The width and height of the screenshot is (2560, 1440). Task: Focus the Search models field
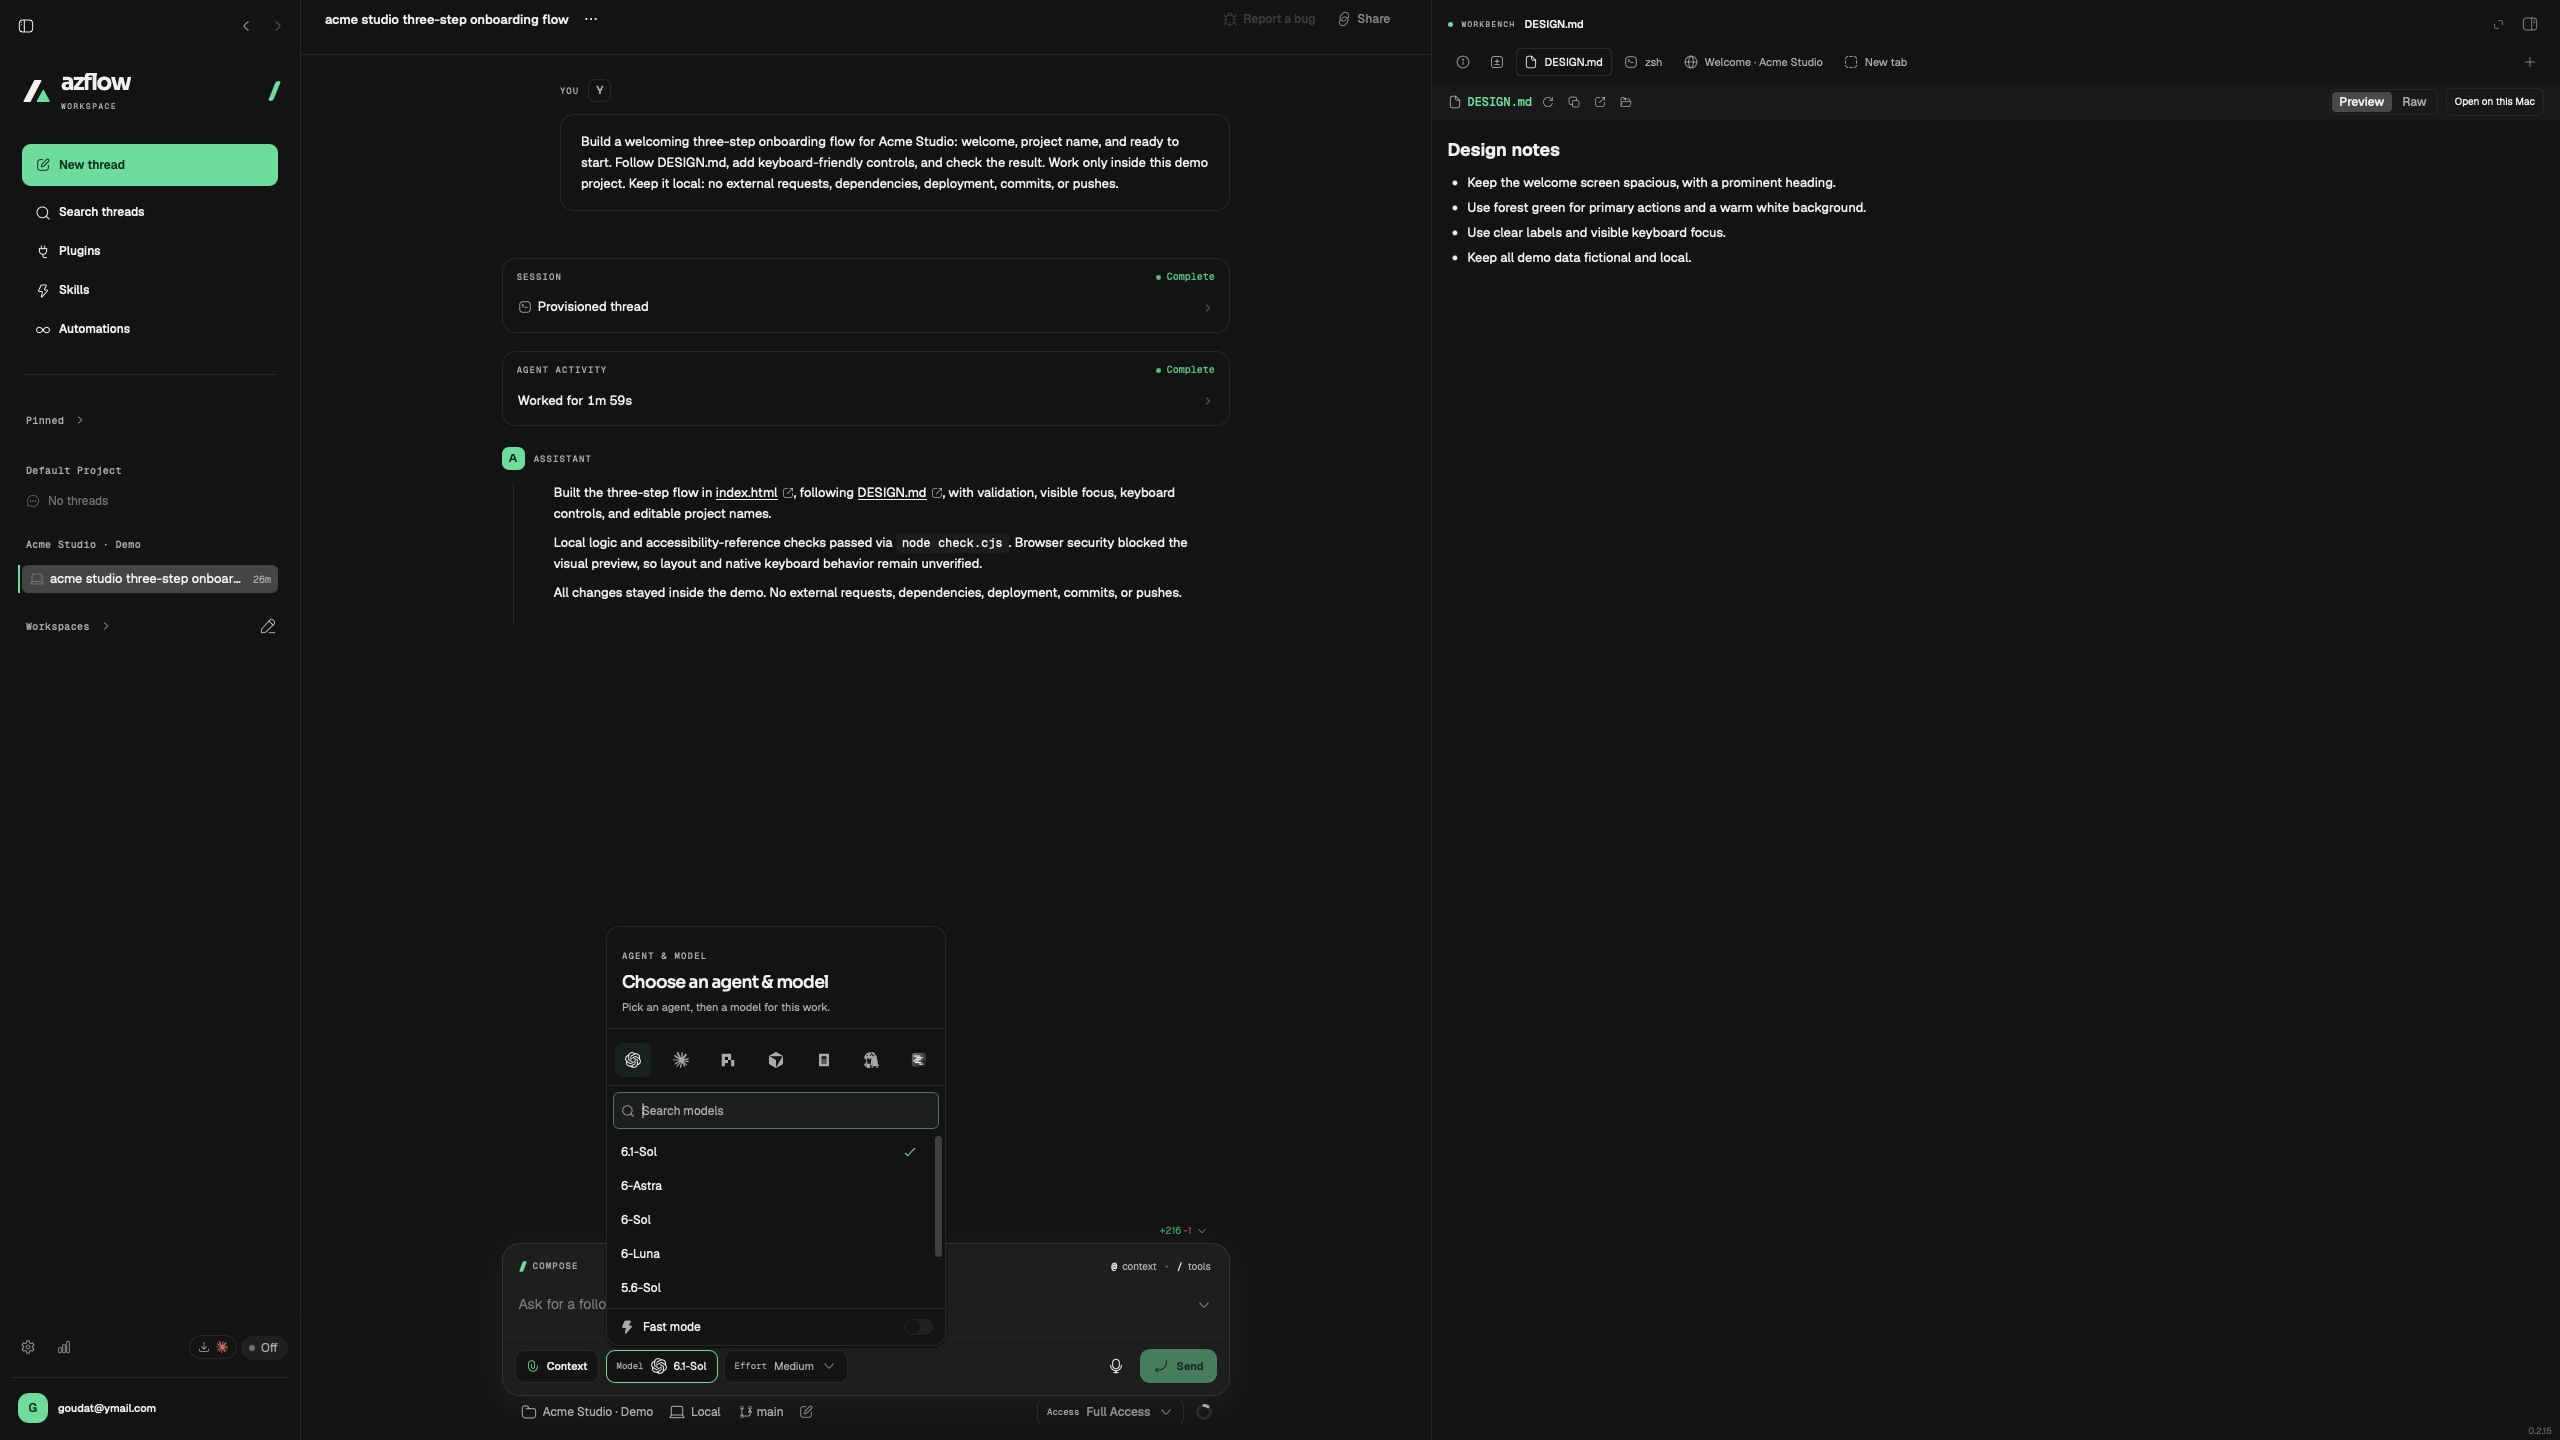[776, 1111]
